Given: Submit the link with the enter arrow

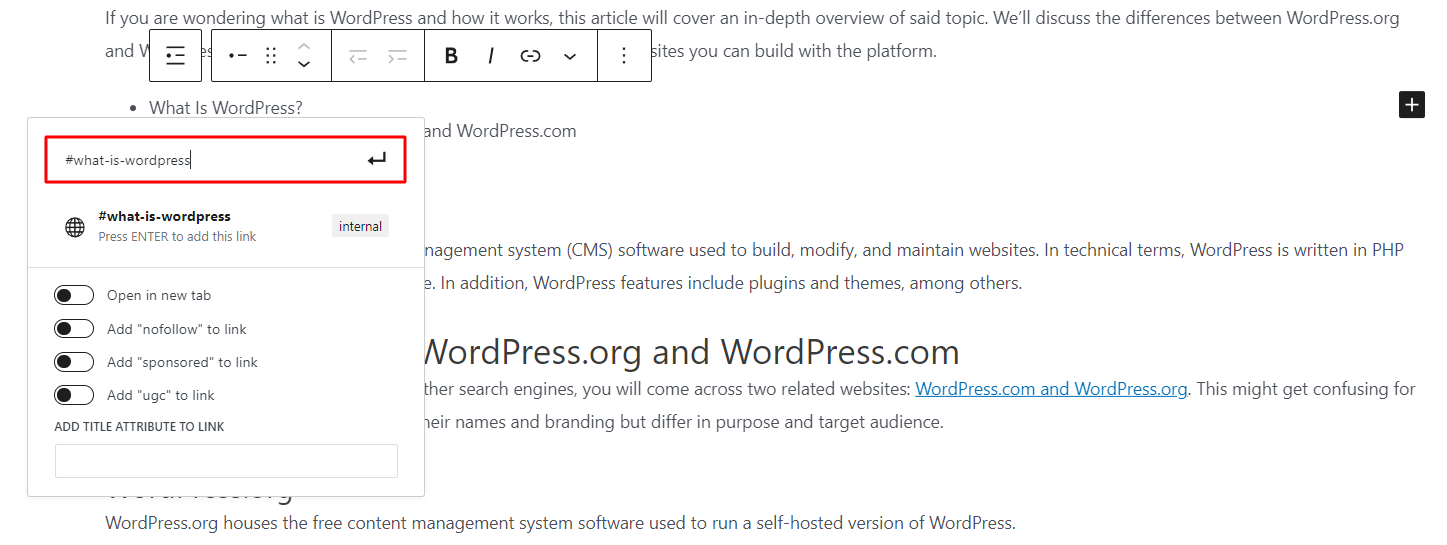Looking at the screenshot, I should (376, 160).
